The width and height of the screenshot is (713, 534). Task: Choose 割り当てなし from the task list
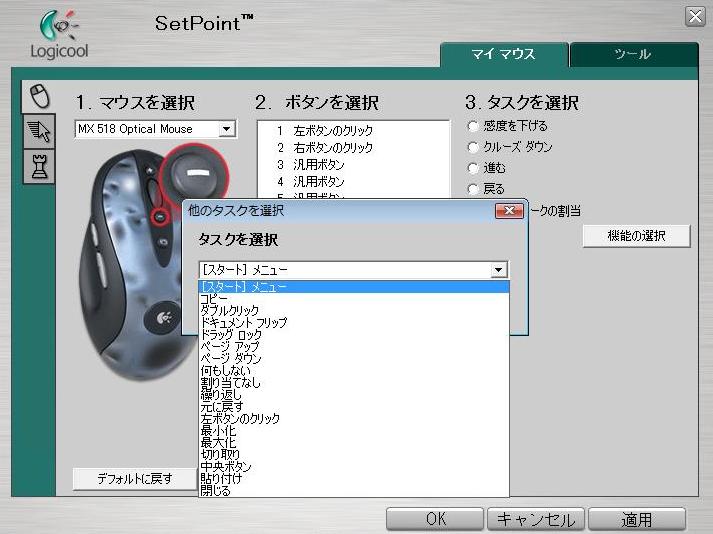pyautogui.click(x=354, y=383)
